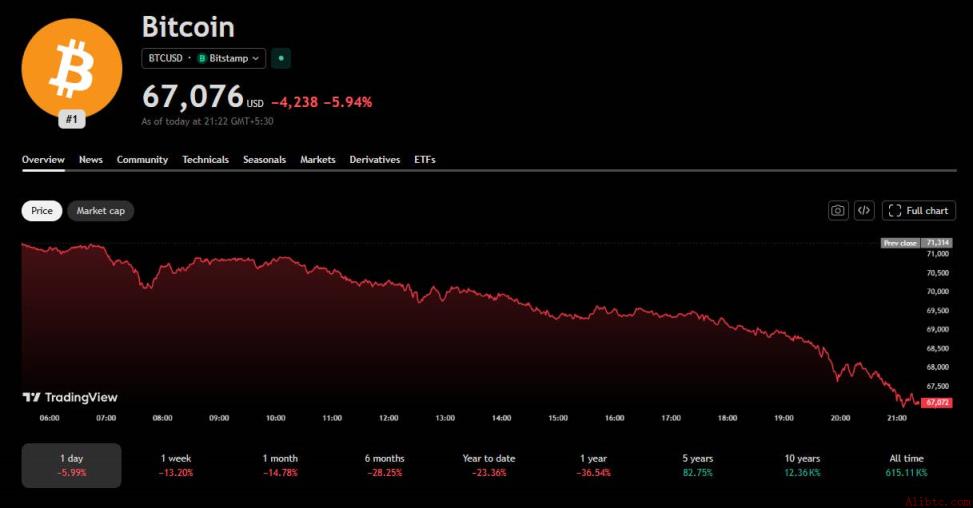The height and width of the screenshot is (508, 973).
Task: Open the Technicals tab
Action: tap(205, 159)
